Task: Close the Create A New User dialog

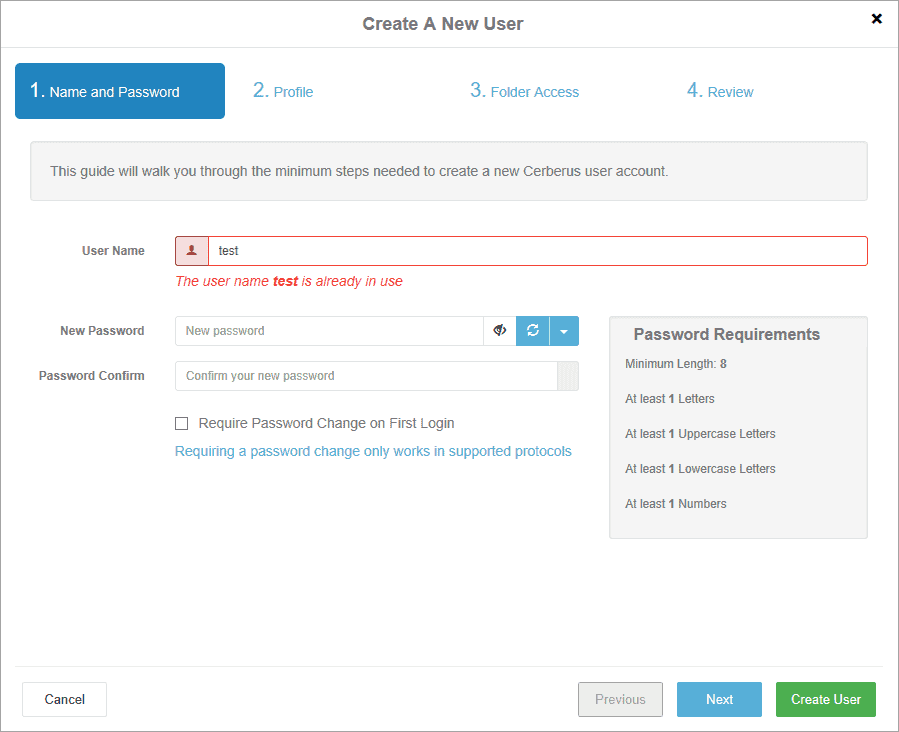Action: click(x=876, y=19)
